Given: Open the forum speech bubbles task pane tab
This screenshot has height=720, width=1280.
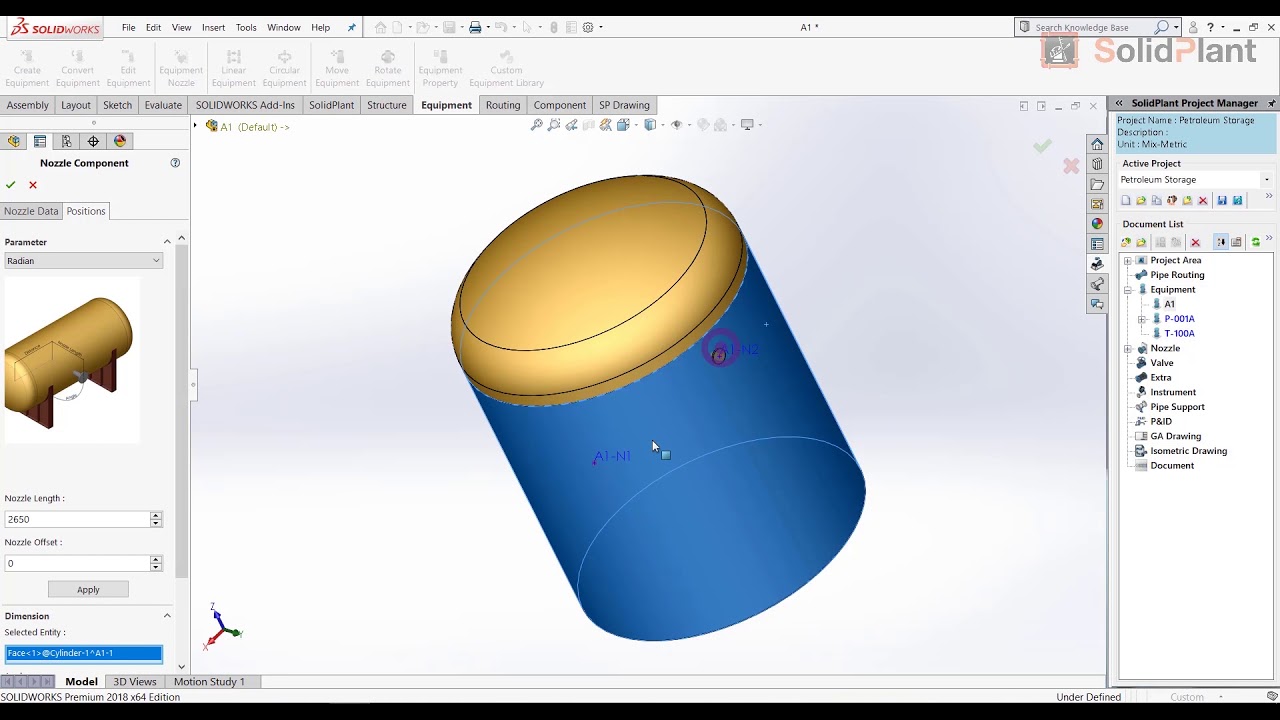Looking at the screenshot, I should pyautogui.click(x=1097, y=304).
